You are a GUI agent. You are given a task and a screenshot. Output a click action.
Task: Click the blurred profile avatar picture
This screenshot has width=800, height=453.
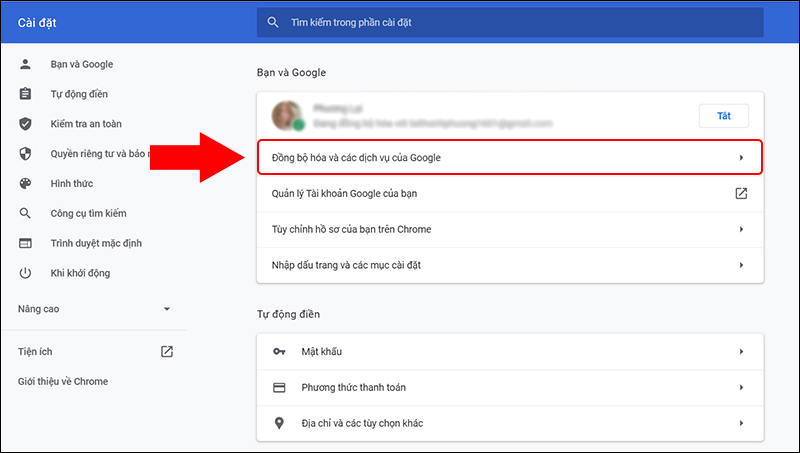coord(288,116)
